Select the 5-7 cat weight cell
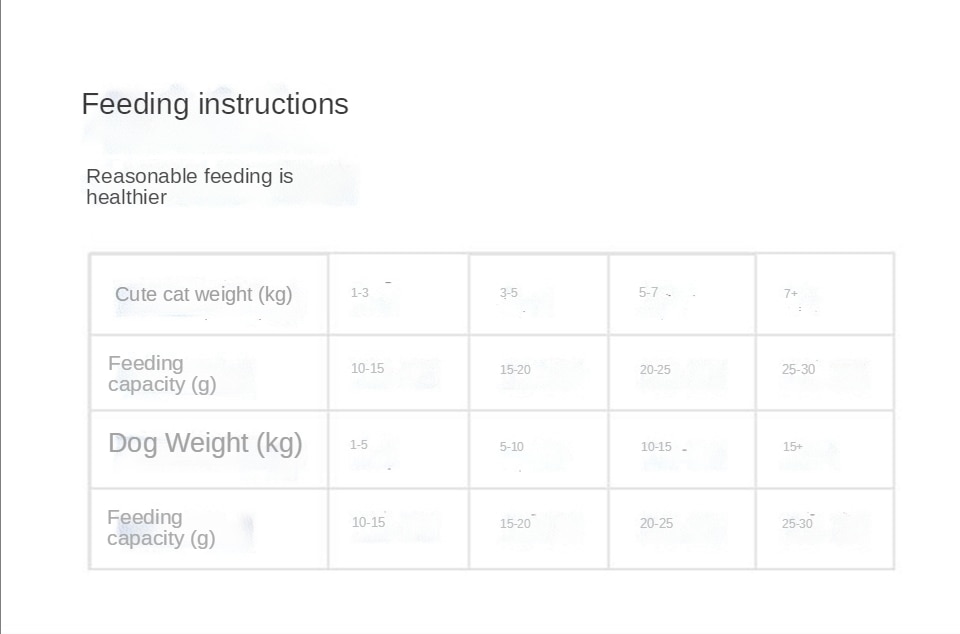Viewport: 960px width, 634px height. tap(649, 293)
